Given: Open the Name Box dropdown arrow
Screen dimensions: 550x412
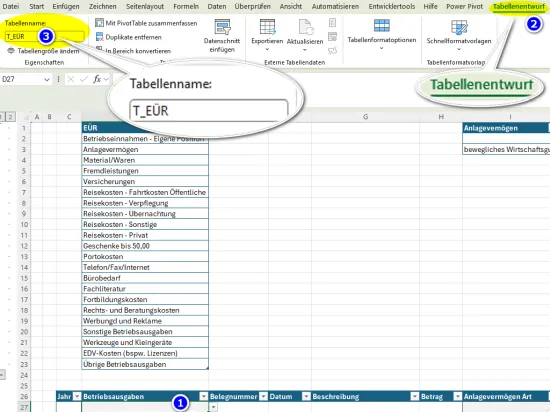Looking at the screenshot, I should [x=47, y=80].
